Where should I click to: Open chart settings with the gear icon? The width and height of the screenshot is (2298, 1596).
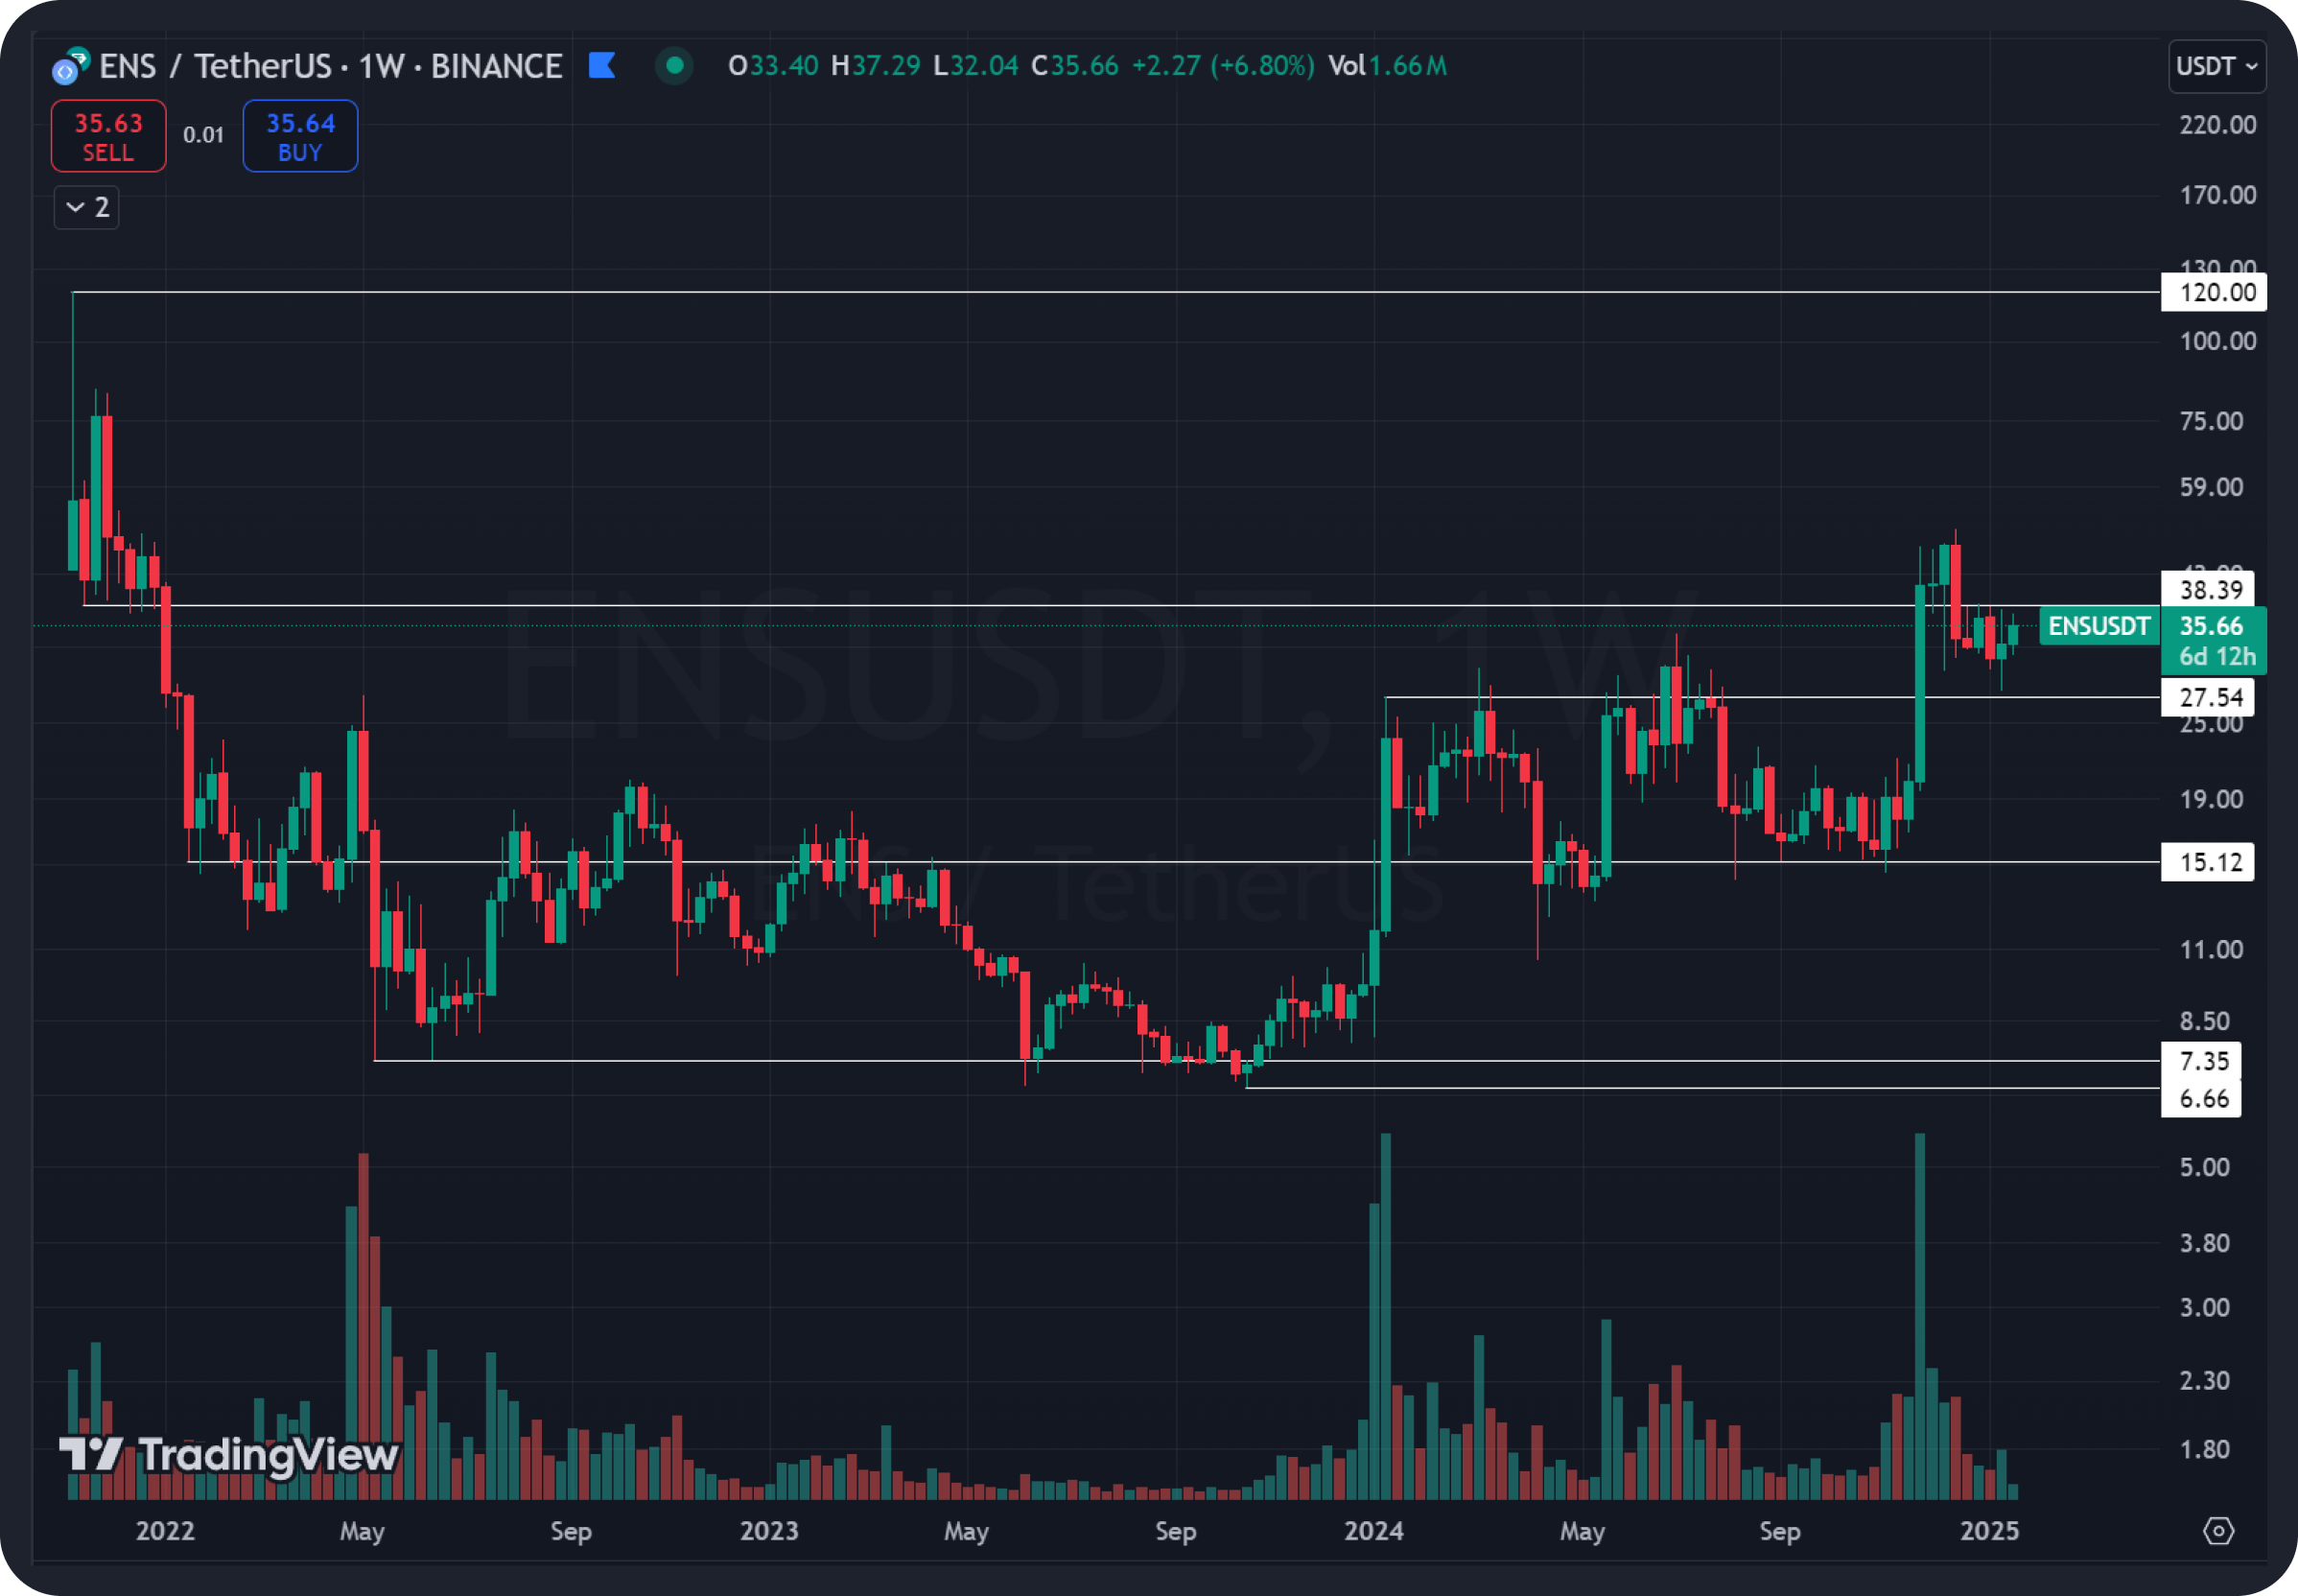tap(2218, 1531)
